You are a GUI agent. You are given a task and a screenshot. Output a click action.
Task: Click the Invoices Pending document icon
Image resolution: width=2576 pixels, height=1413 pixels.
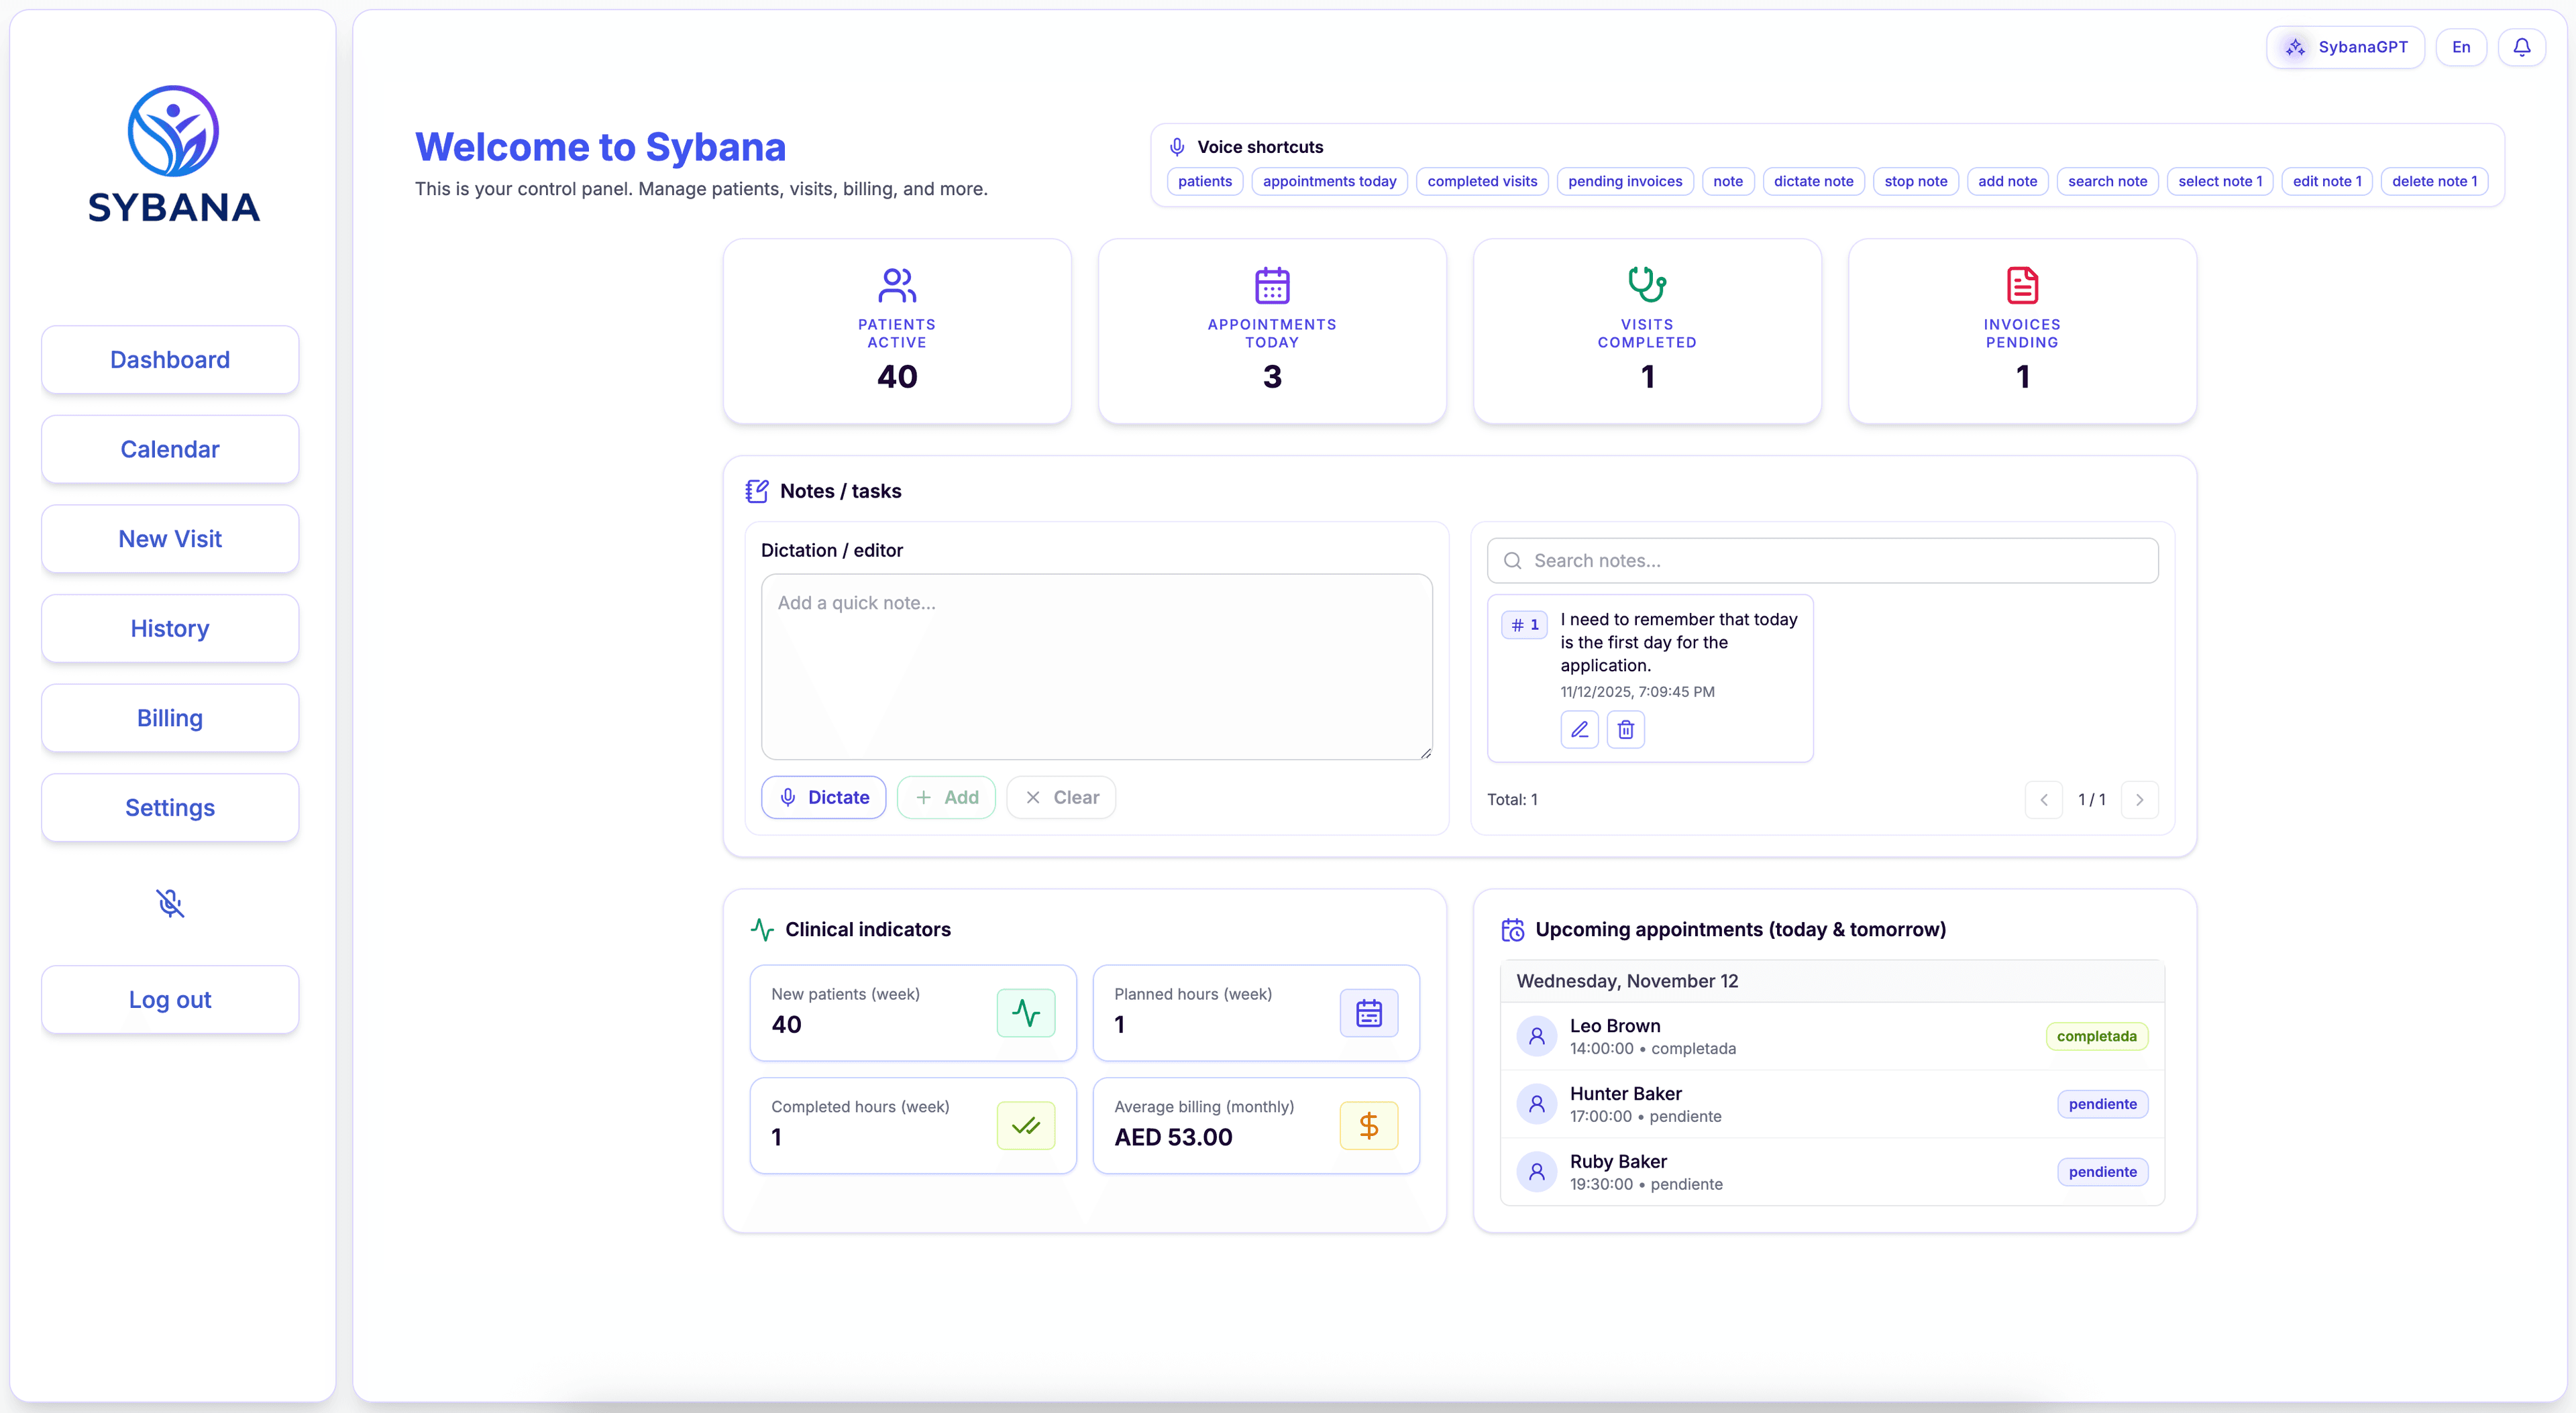(x=2021, y=285)
